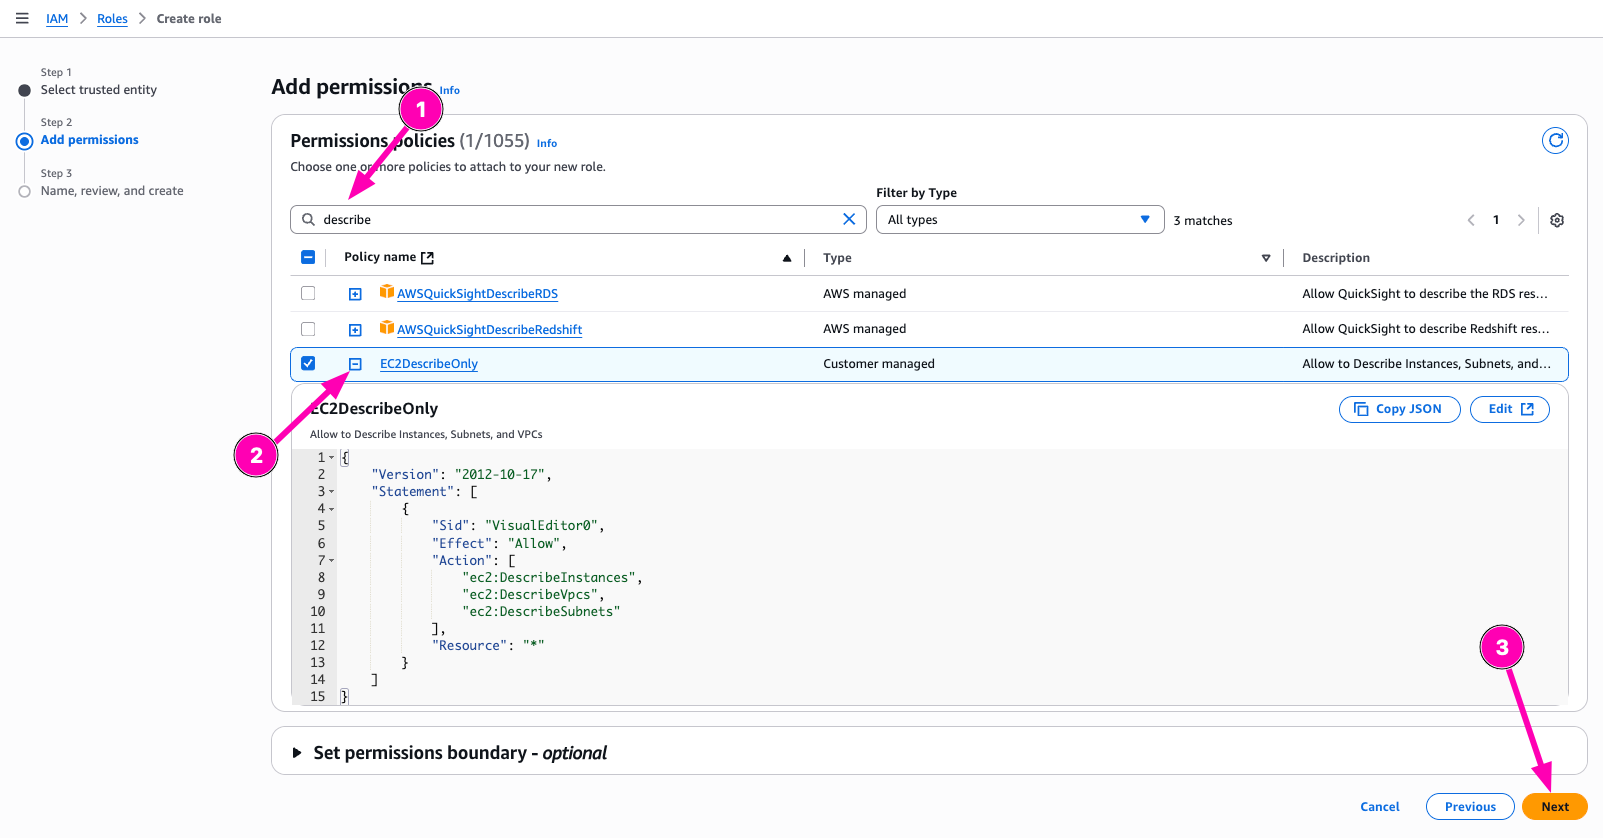Click the next page arrow

pos(1521,221)
